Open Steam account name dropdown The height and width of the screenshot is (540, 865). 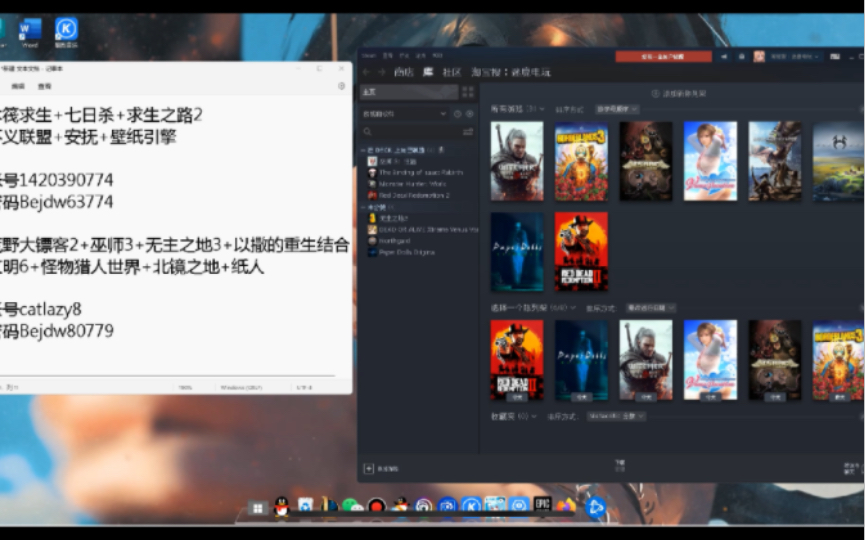(794, 56)
